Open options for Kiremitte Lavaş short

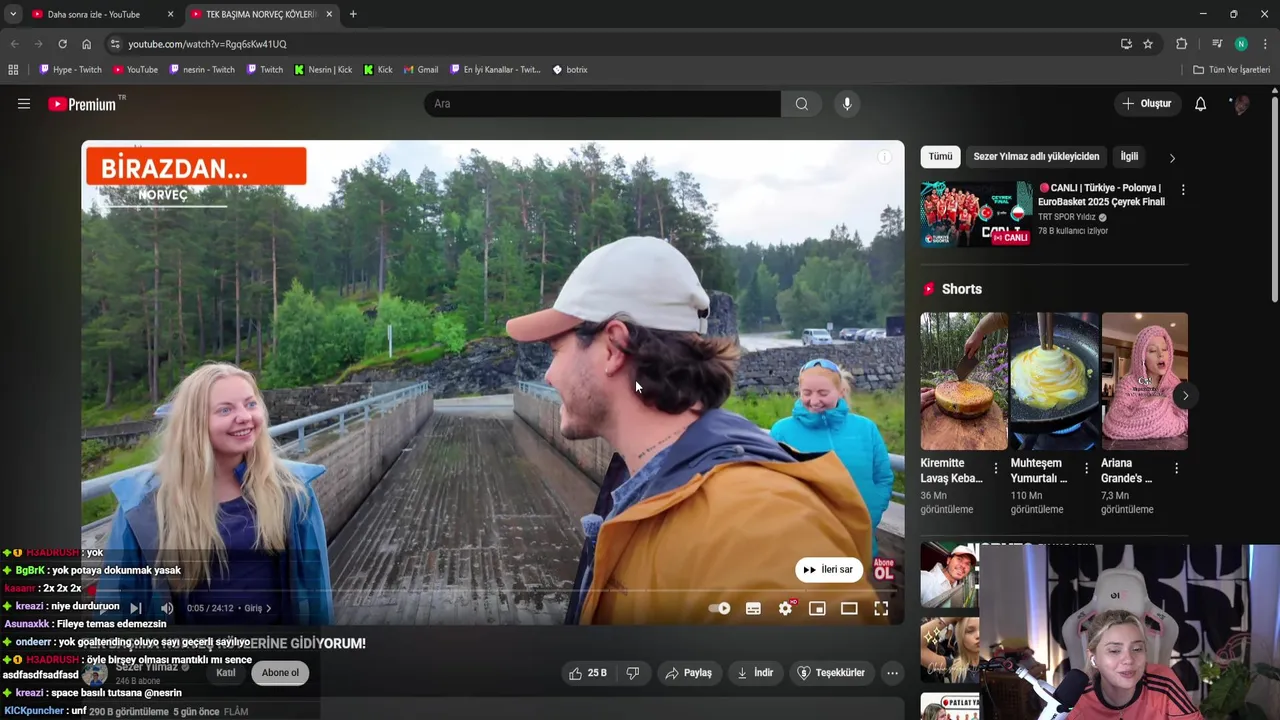coord(995,468)
